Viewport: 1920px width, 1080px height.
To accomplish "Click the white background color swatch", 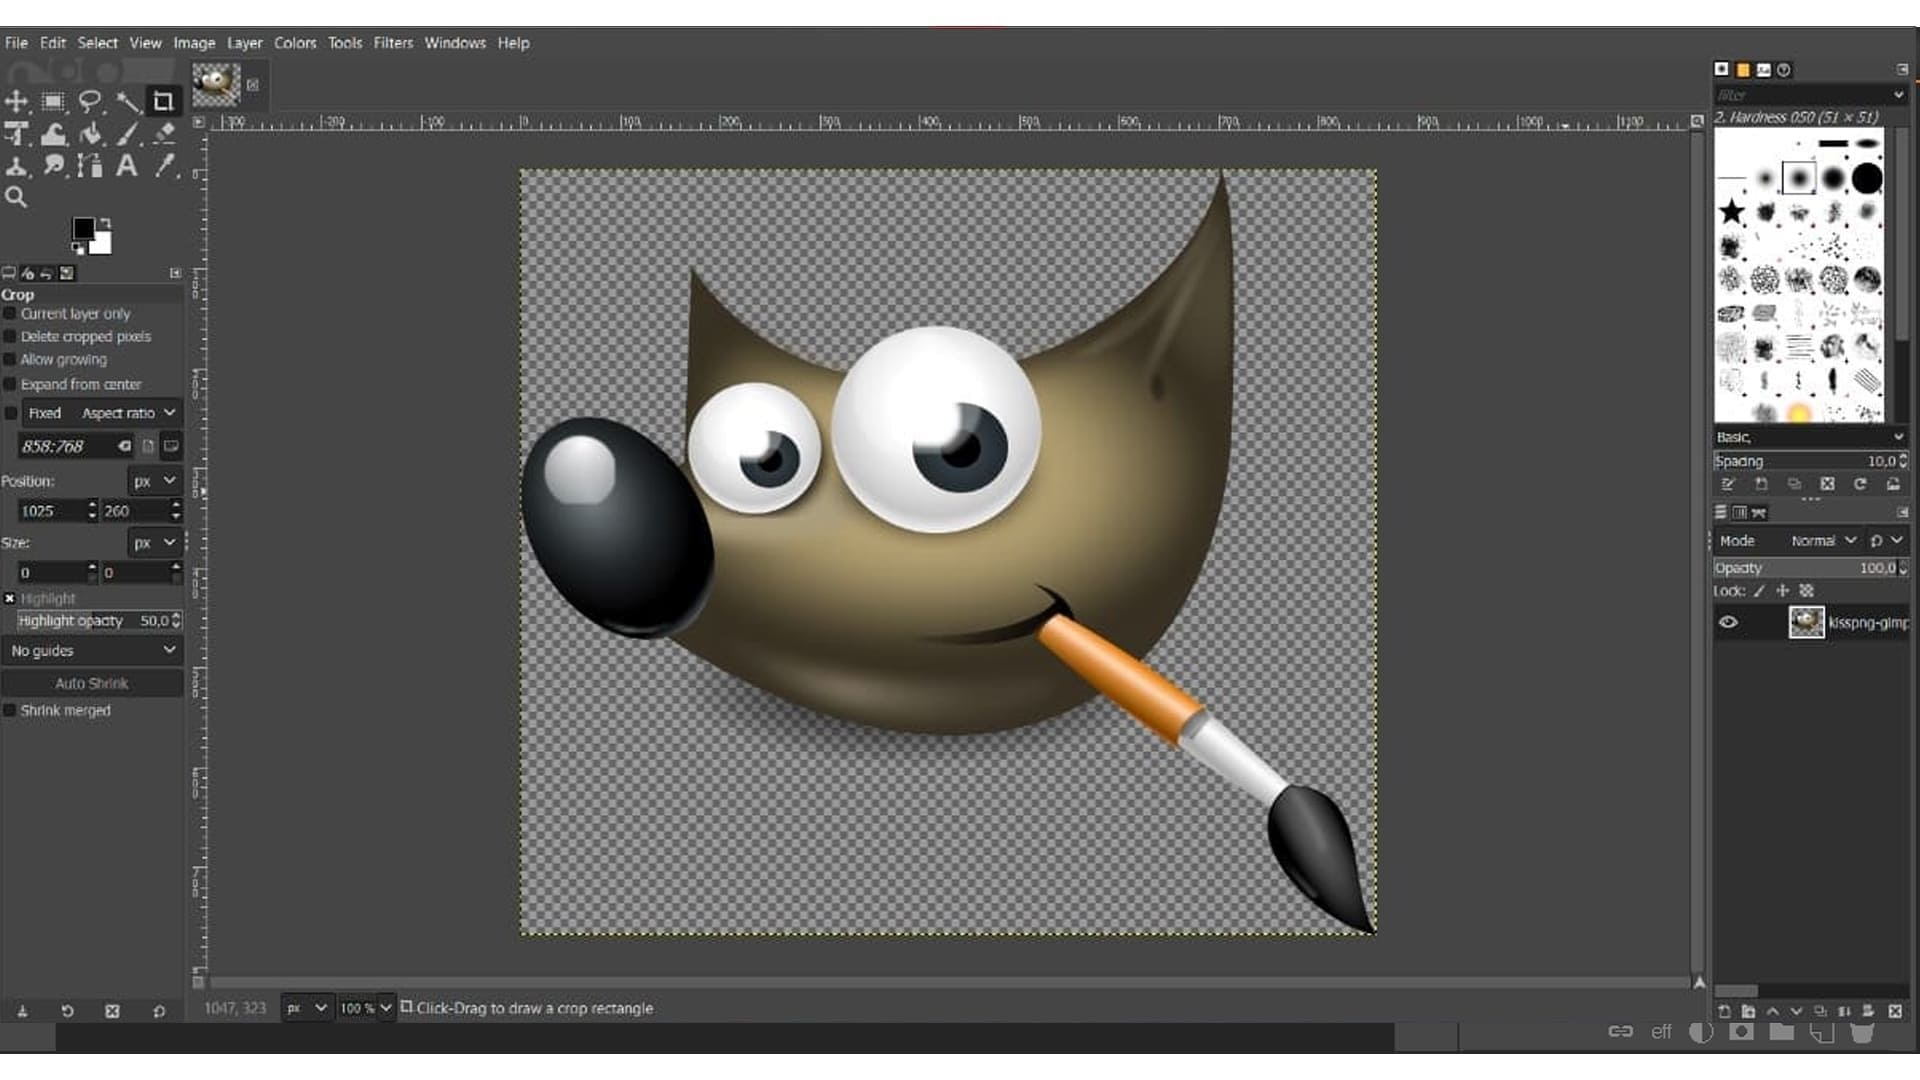I will (102, 243).
